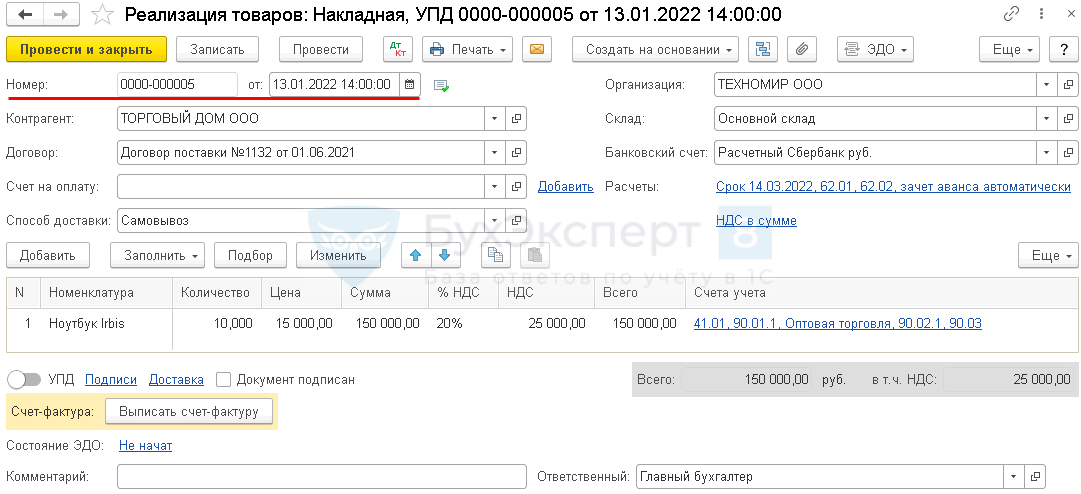Open Создать на основании menu
The width and height of the screenshot is (1081, 494).
[x=655, y=49]
